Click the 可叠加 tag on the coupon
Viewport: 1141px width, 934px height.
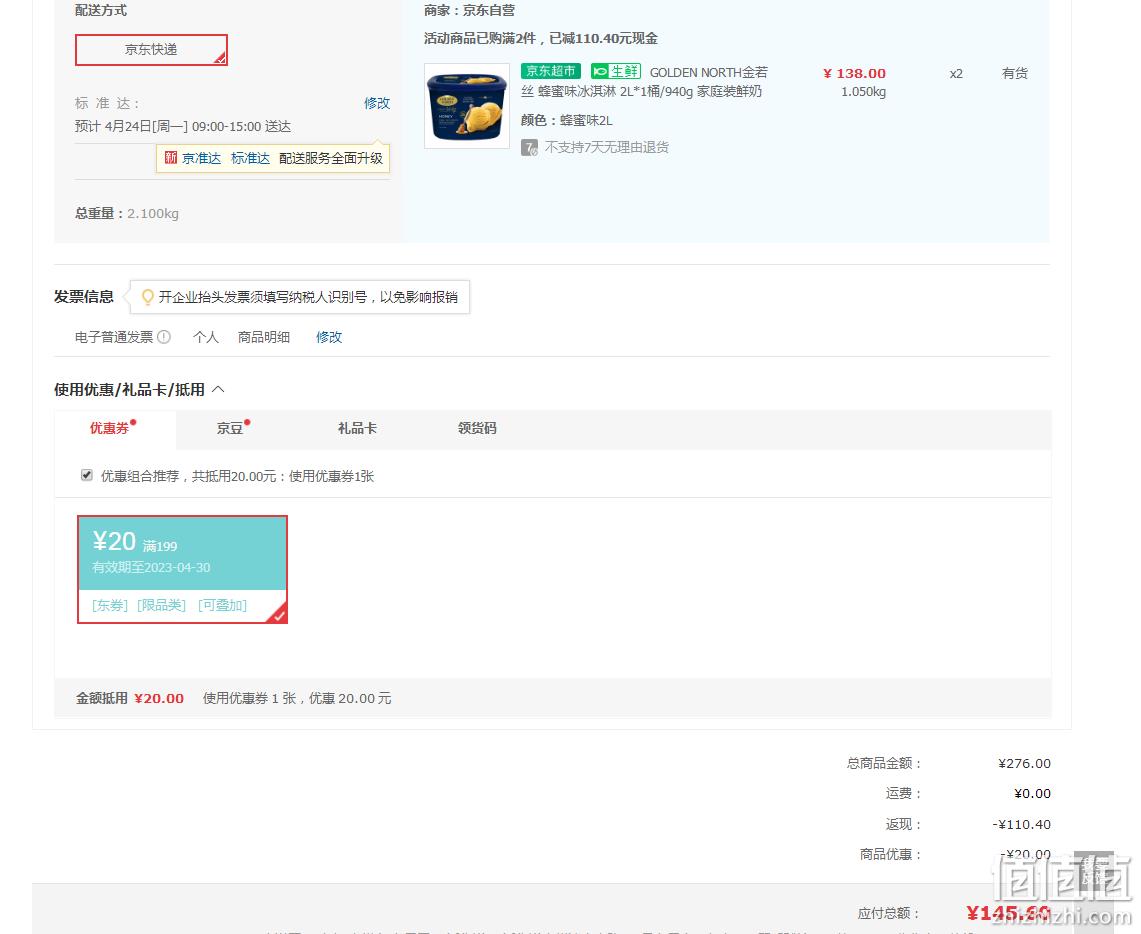pyautogui.click(x=223, y=605)
